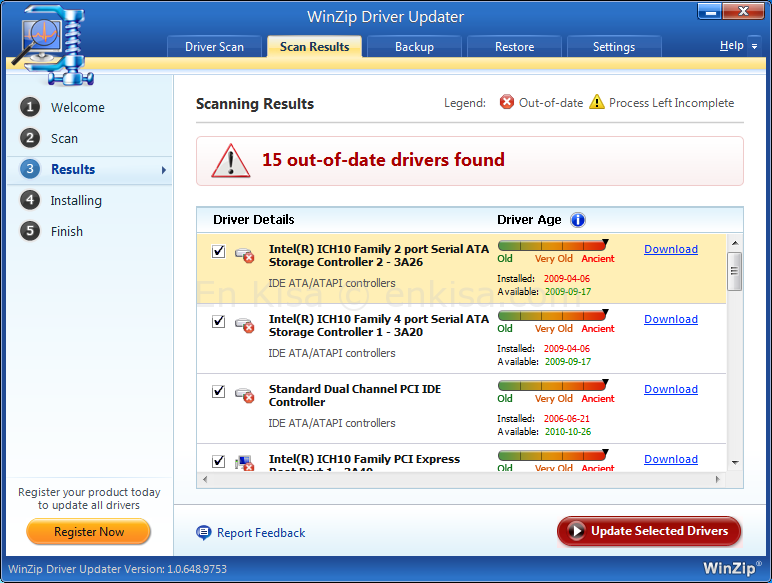The width and height of the screenshot is (772, 583).
Task: Close the WinZip Driver Updater window
Action: pyautogui.click(x=743, y=11)
